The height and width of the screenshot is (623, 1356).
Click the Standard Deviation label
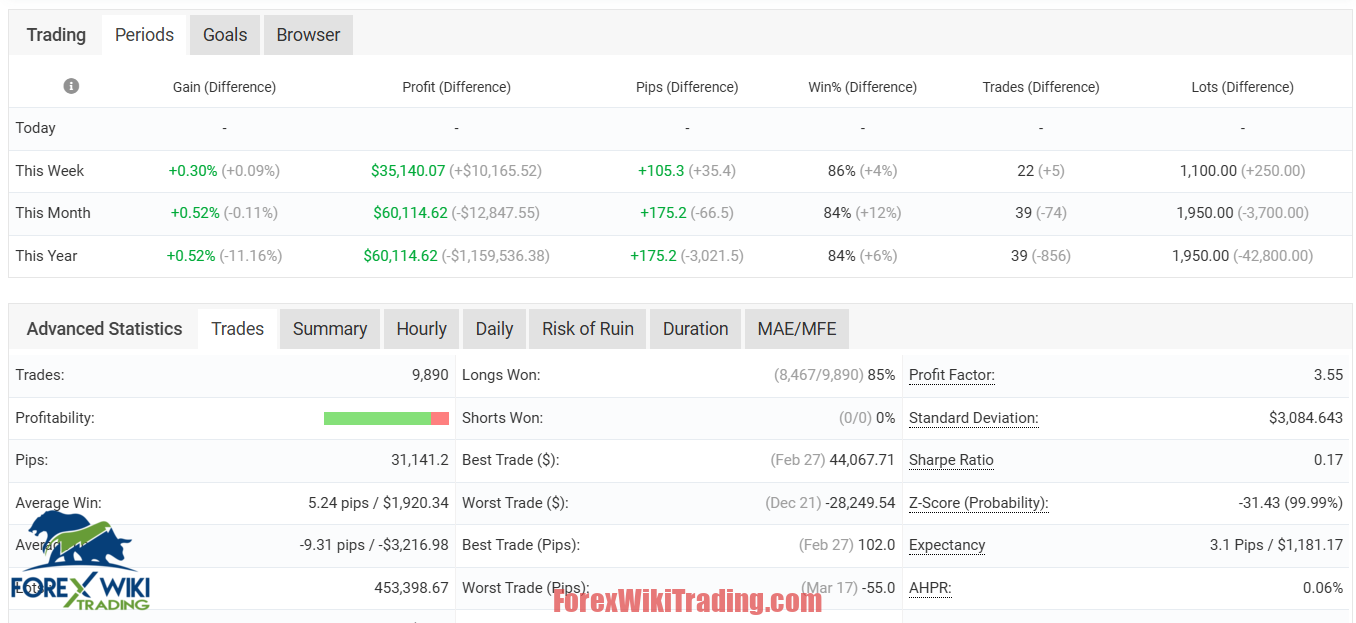coord(974,418)
